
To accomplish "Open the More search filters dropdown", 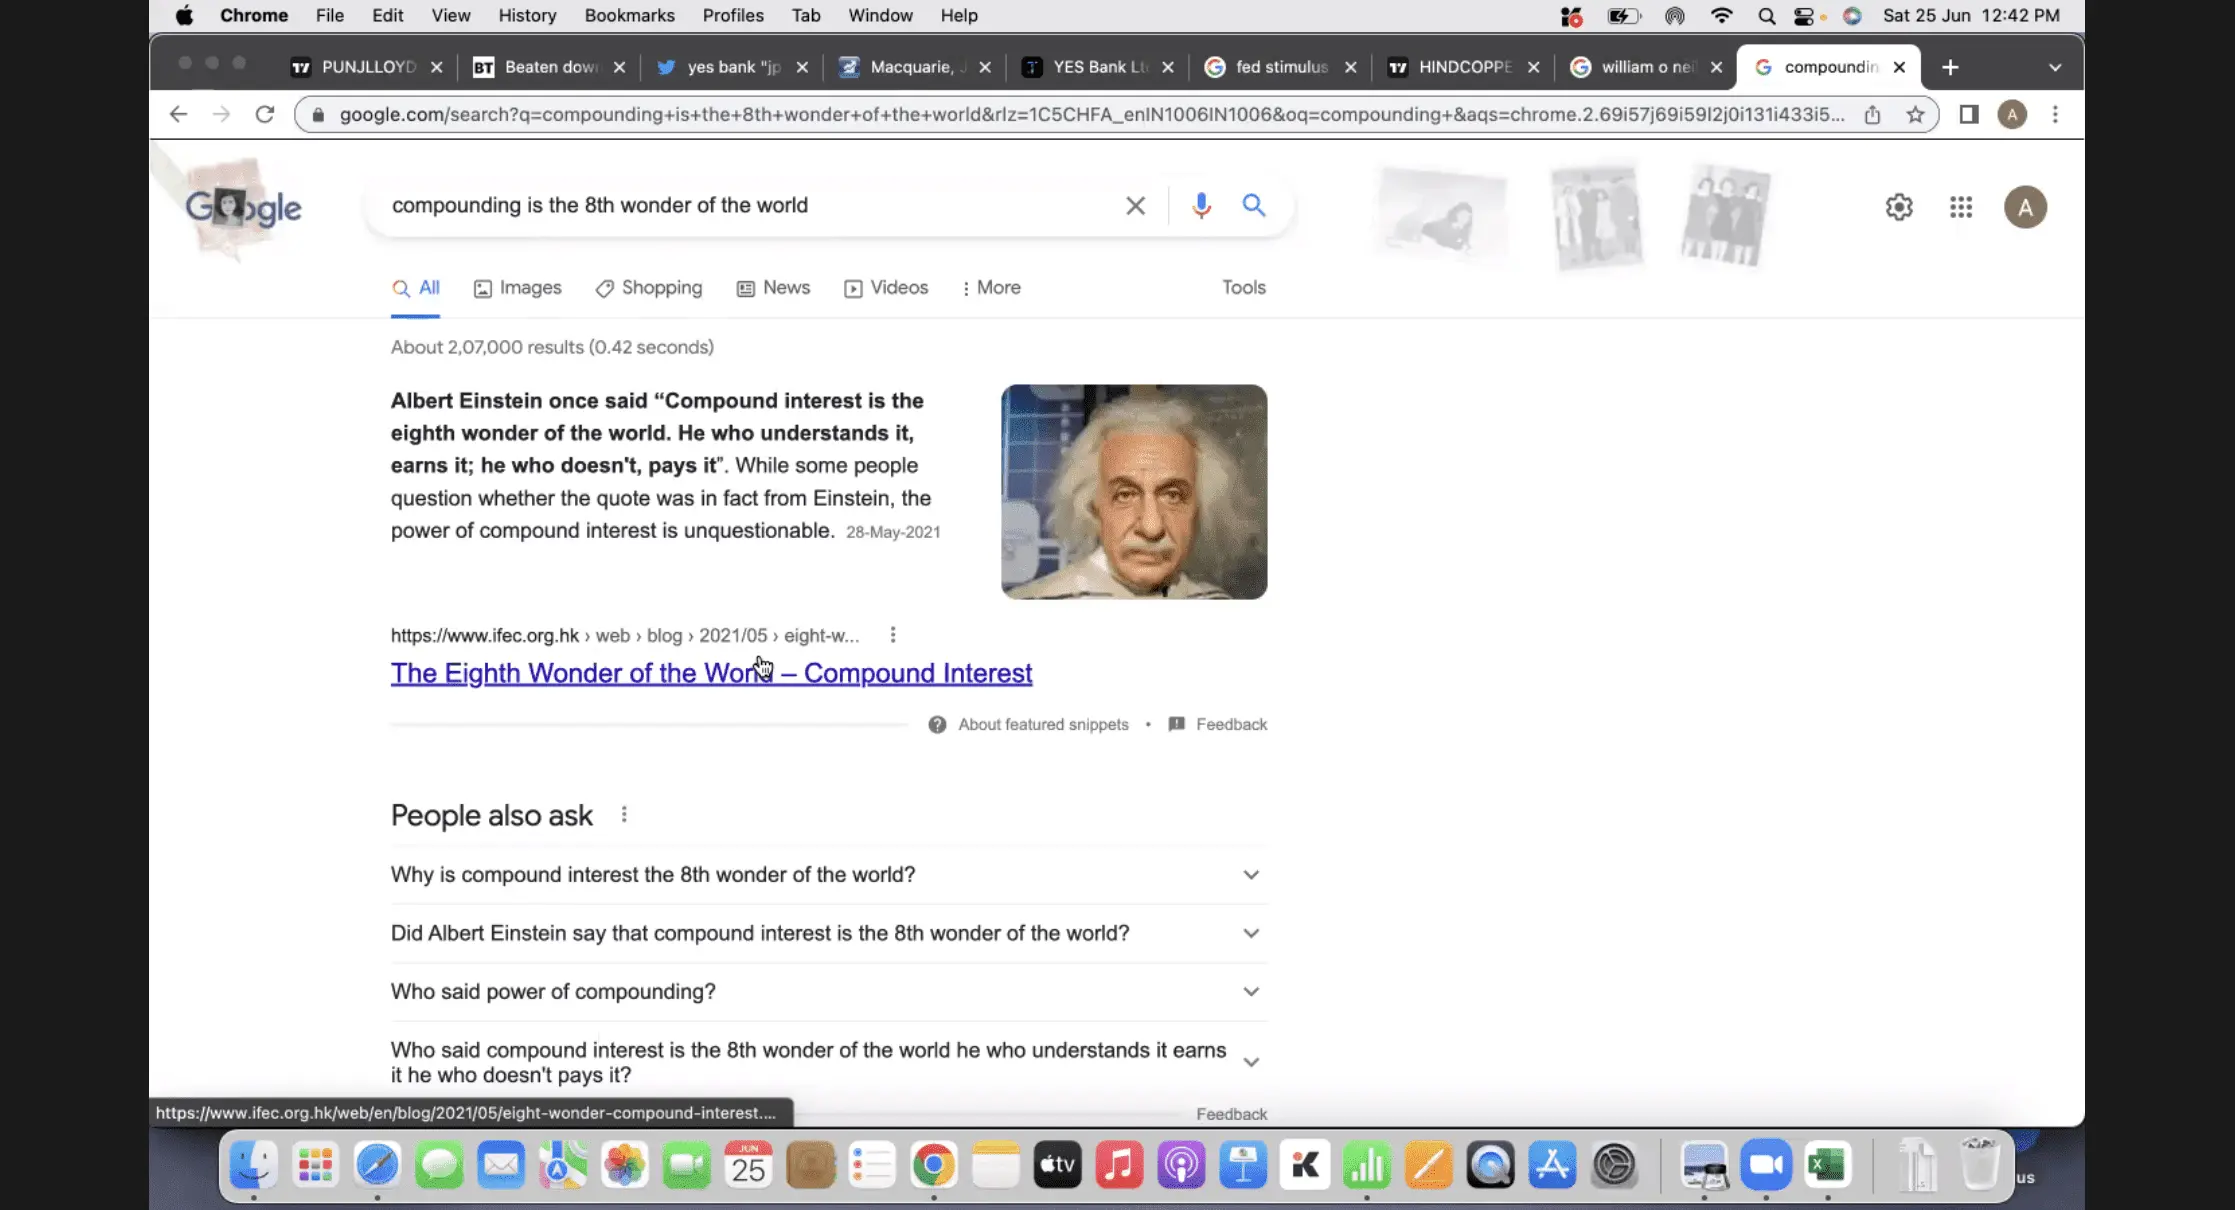I will click(x=990, y=288).
